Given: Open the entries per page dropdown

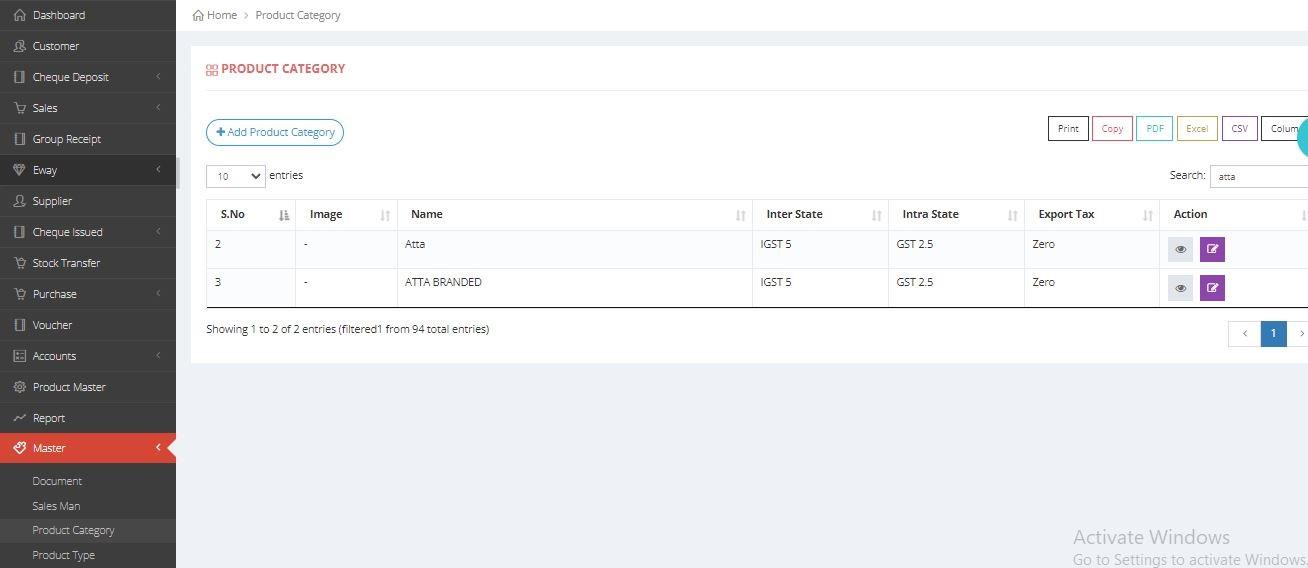Looking at the screenshot, I should (x=235, y=176).
